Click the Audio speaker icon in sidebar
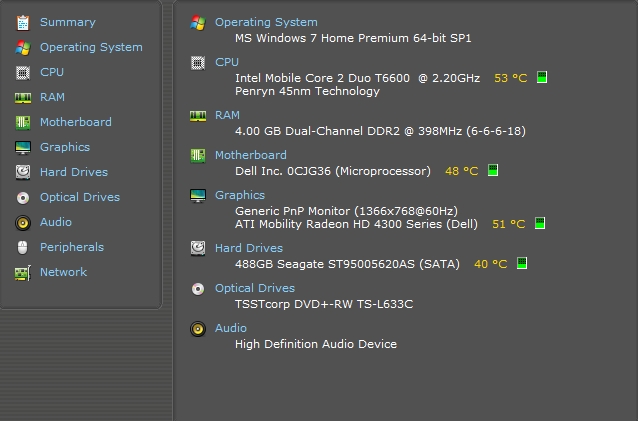Screen dimensions: 638x421 [23, 223]
